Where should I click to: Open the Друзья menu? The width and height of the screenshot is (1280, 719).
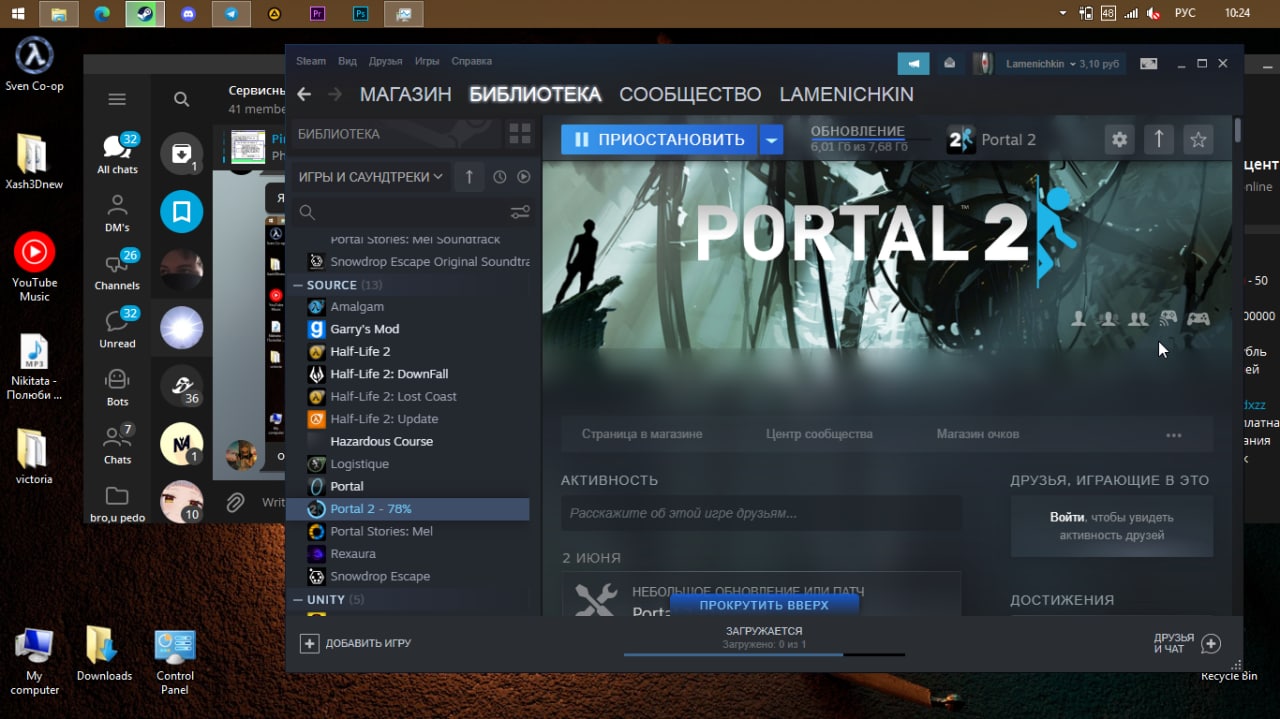click(385, 61)
